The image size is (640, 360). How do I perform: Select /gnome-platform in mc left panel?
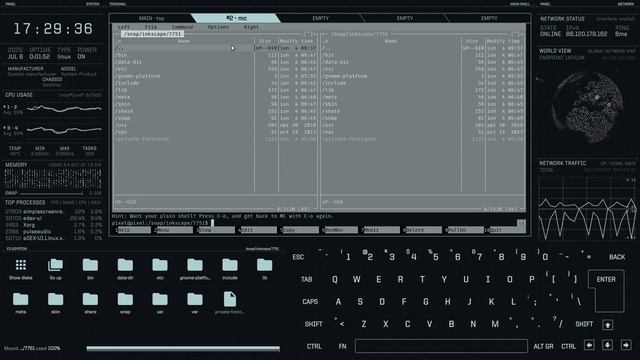click(x=184, y=76)
